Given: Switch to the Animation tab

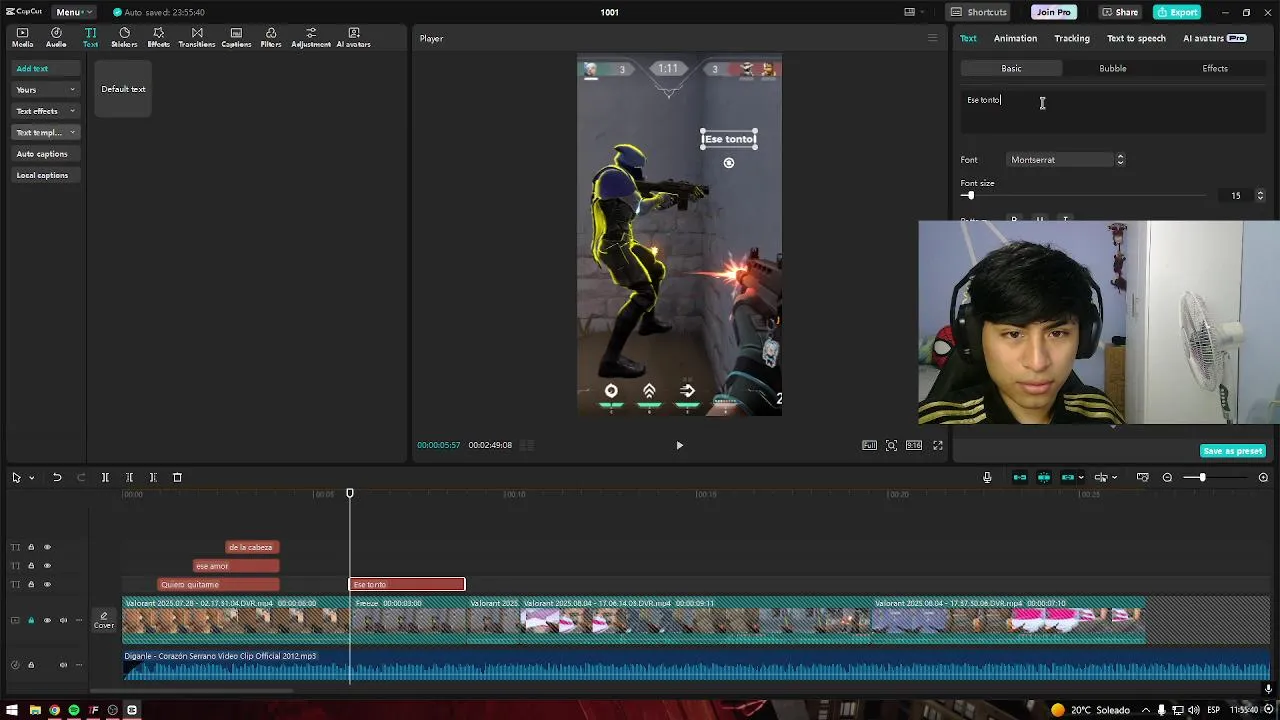Looking at the screenshot, I should [x=1015, y=38].
